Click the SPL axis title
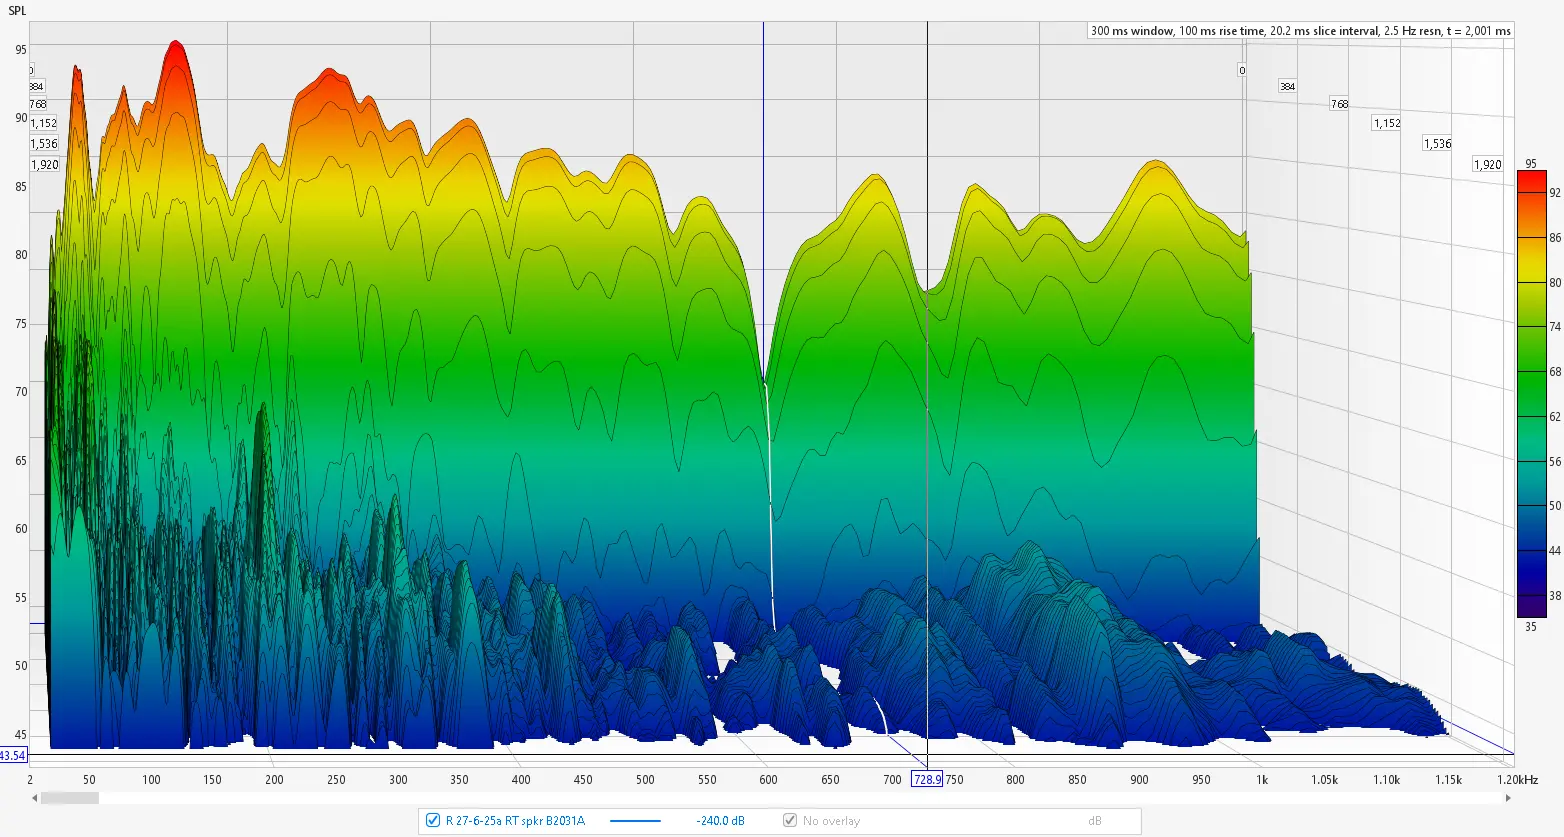 pyautogui.click(x=17, y=11)
